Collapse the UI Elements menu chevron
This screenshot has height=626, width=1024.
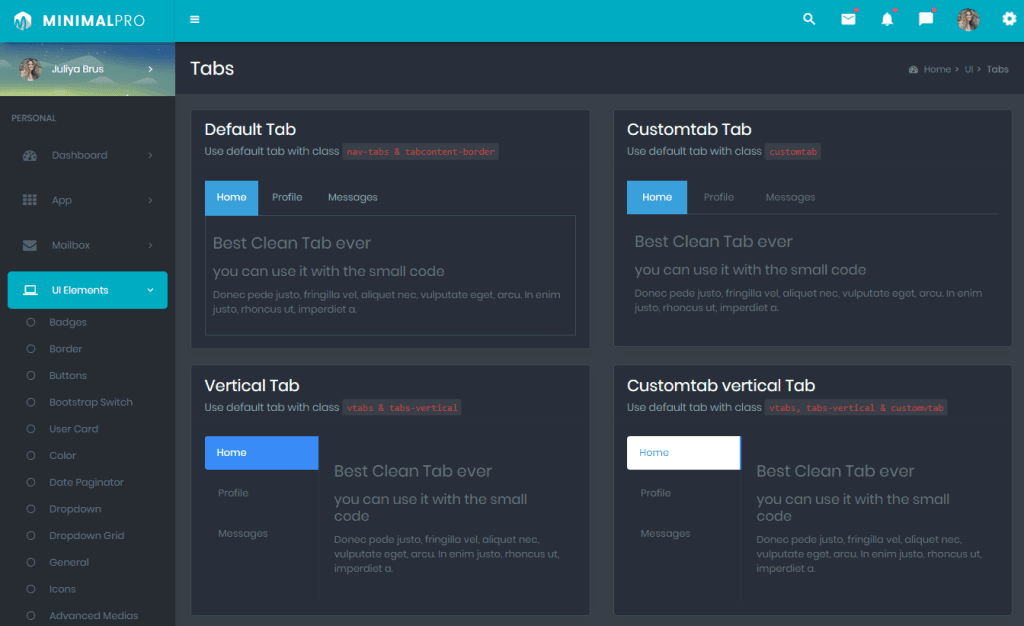pos(150,290)
